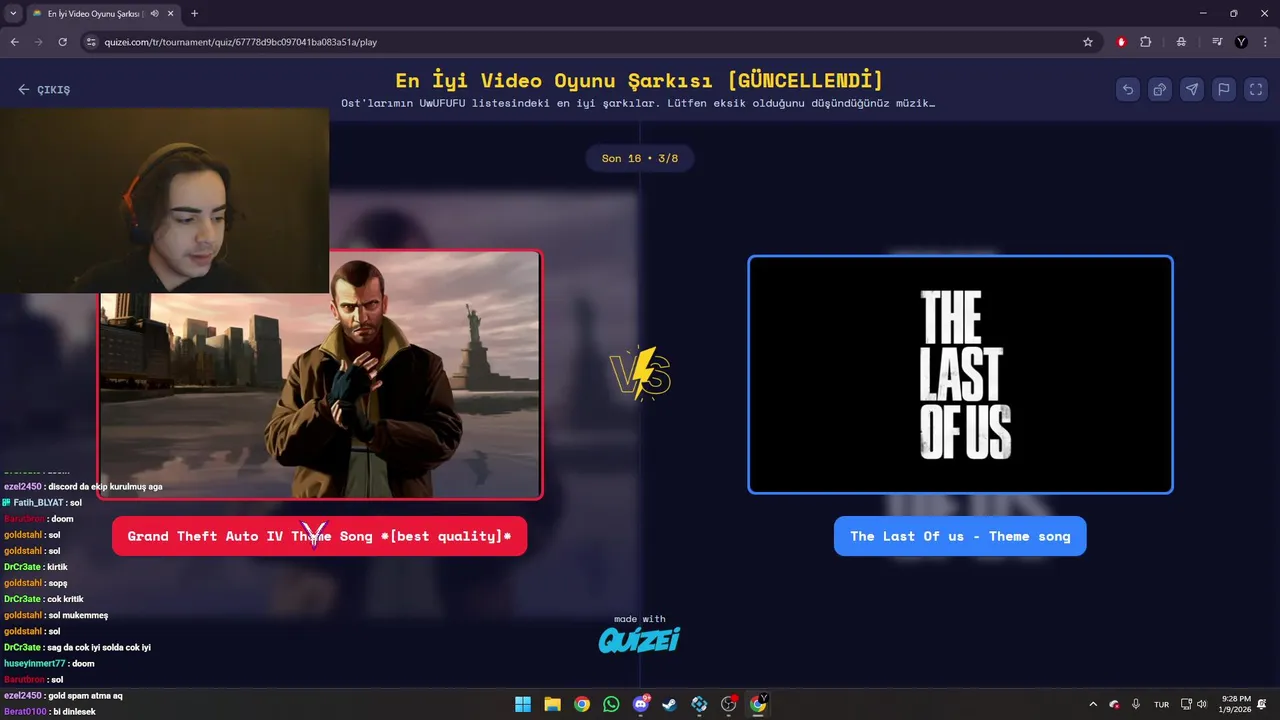The height and width of the screenshot is (720, 1280).
Task: Click chat message 'sol mukemmeş'
Action: point(78,616)
